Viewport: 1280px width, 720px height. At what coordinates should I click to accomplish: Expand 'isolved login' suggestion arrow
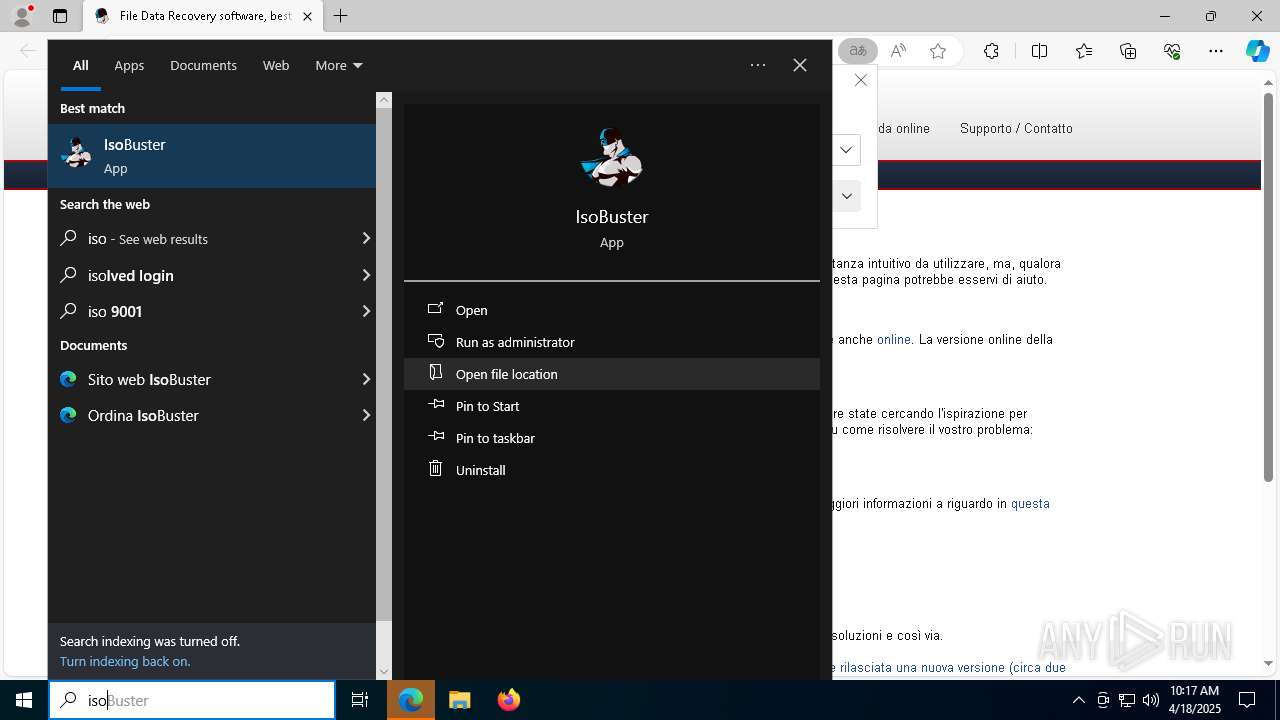[366, 275]
